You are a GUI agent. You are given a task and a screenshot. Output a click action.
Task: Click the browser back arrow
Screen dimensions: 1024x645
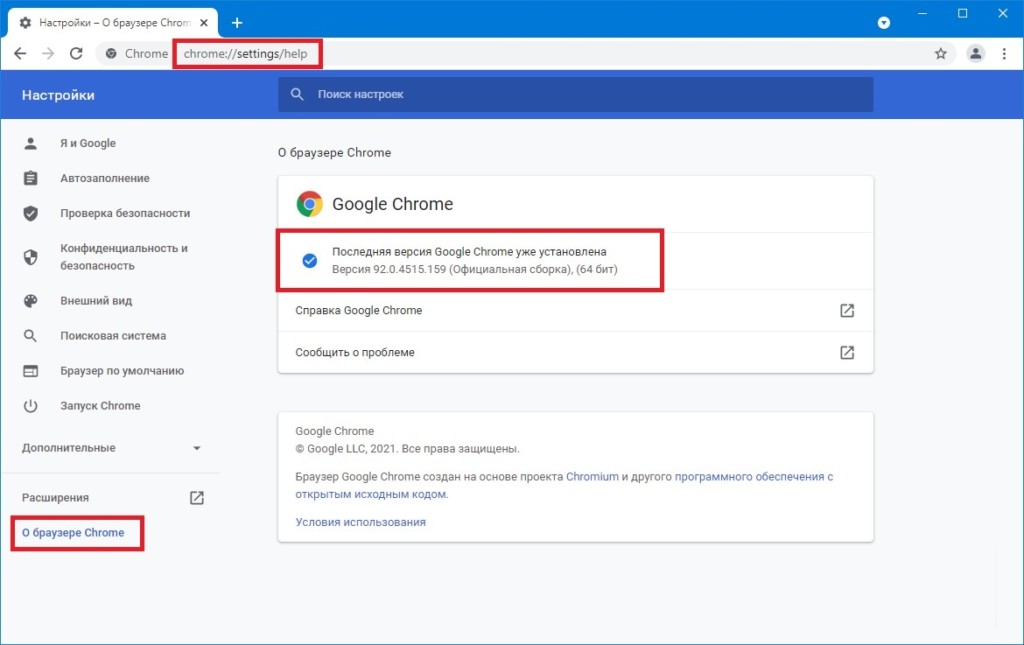tap(20, 54)
